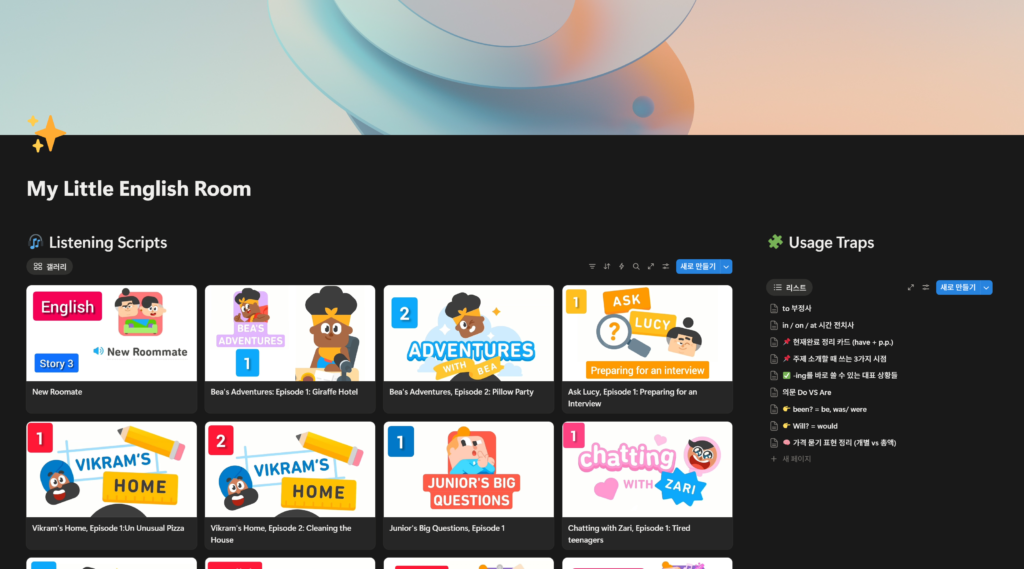
Task: Open view settings for Listening Scripts gallery
Action: (x=665, y=267)
